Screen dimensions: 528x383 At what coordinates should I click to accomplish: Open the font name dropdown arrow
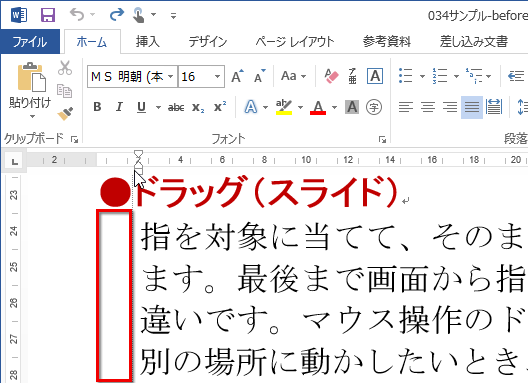171,77
